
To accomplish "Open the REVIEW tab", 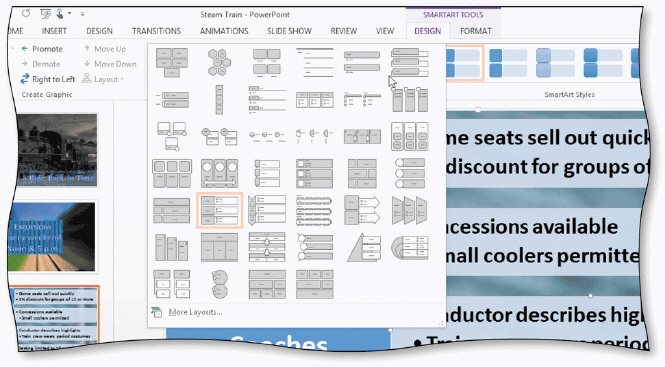I will tap(344, 31).
